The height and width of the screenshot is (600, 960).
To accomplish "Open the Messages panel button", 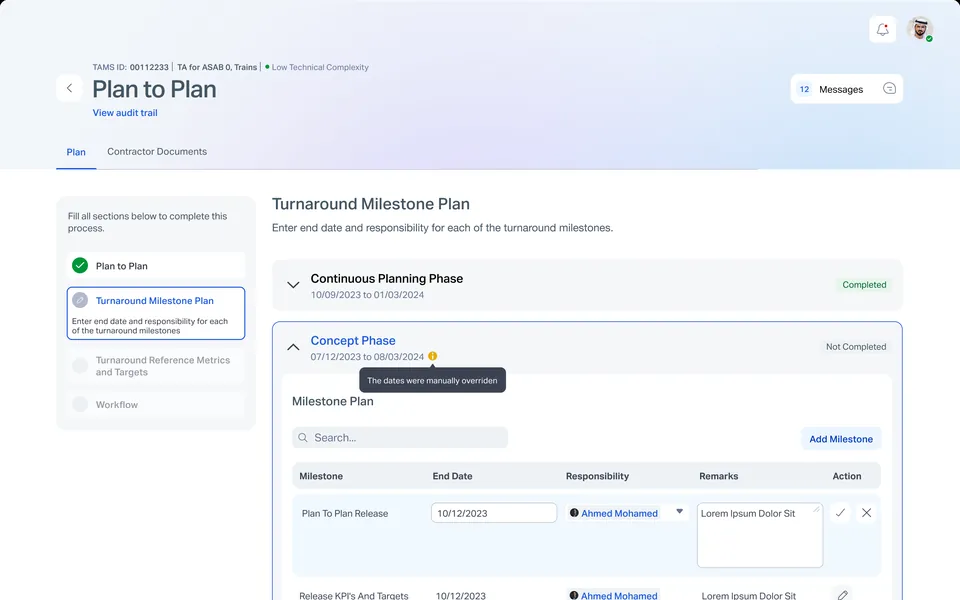I will [x=846, y=89].
